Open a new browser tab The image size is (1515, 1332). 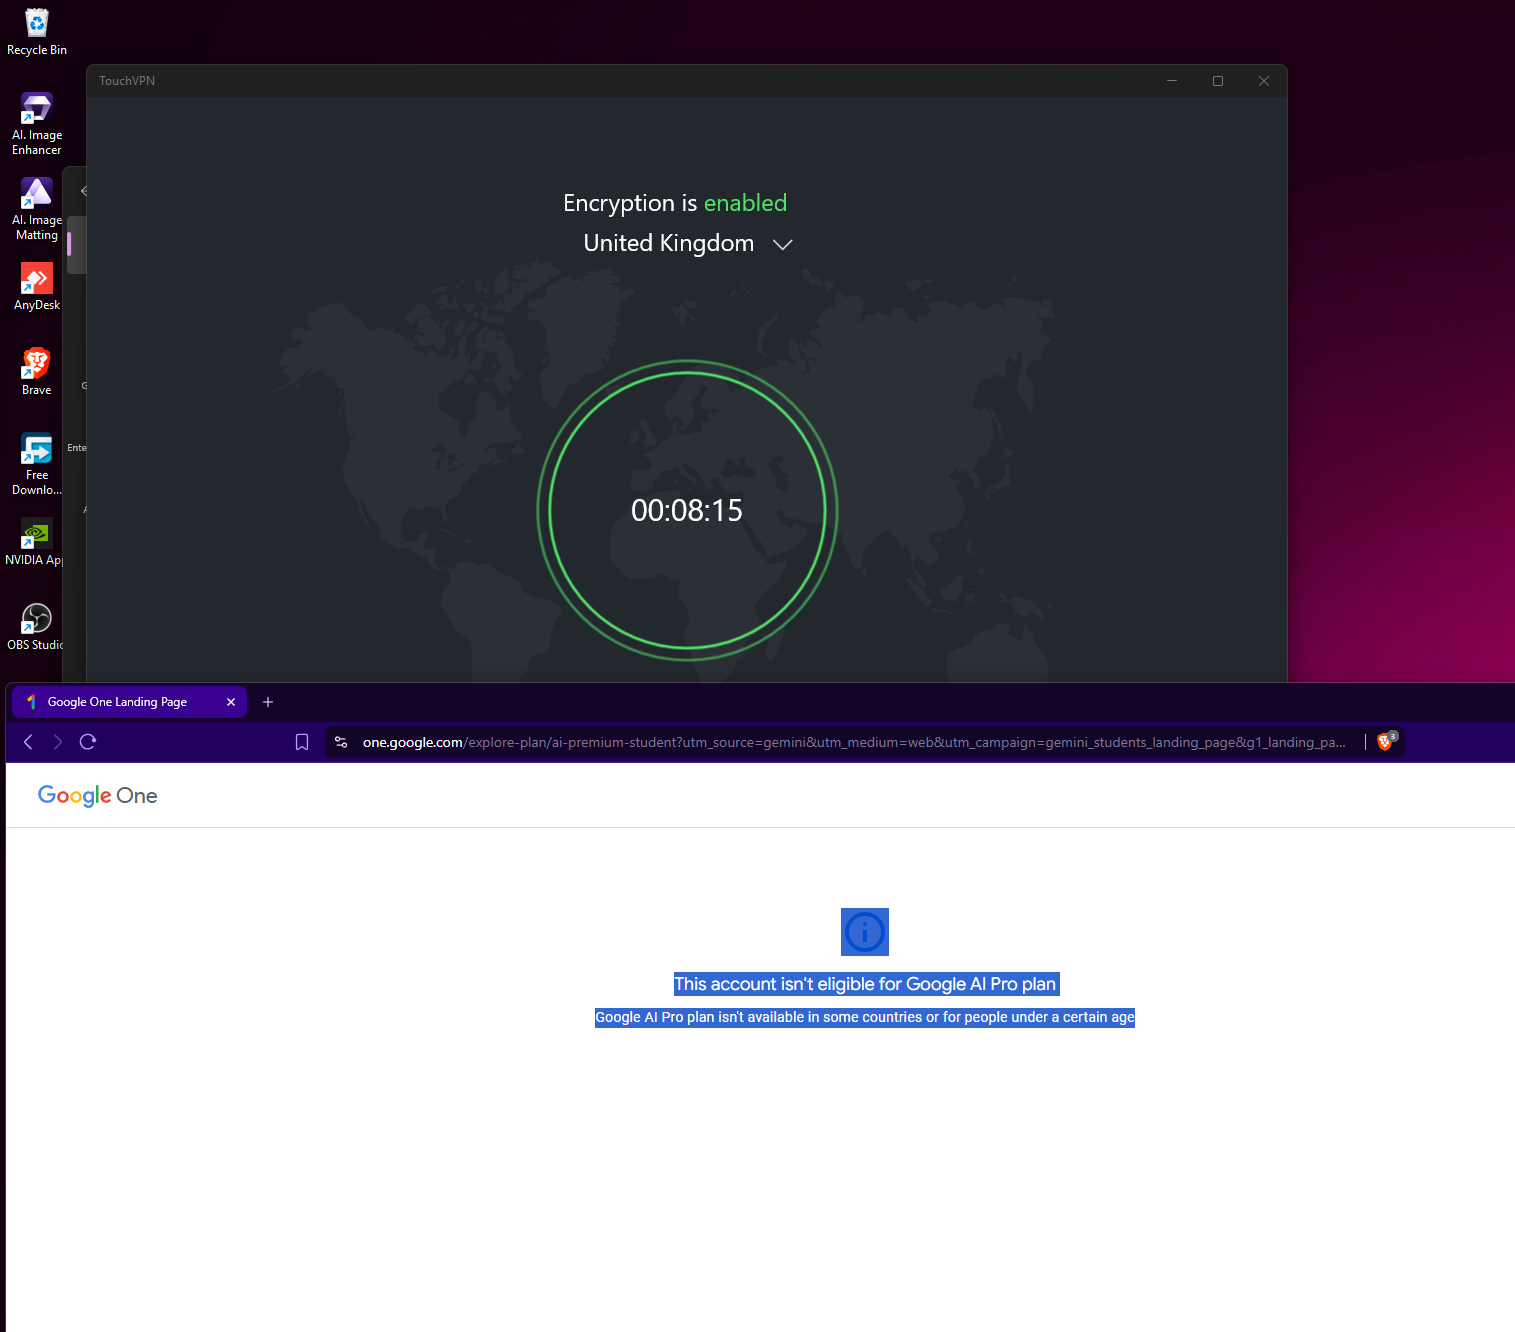[268, 702]
